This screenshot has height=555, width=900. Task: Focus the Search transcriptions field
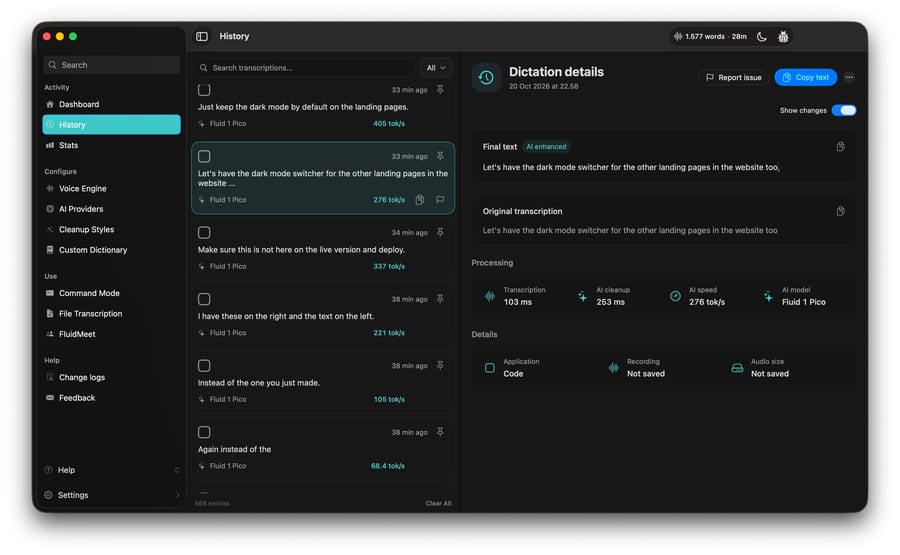(305, 68)
